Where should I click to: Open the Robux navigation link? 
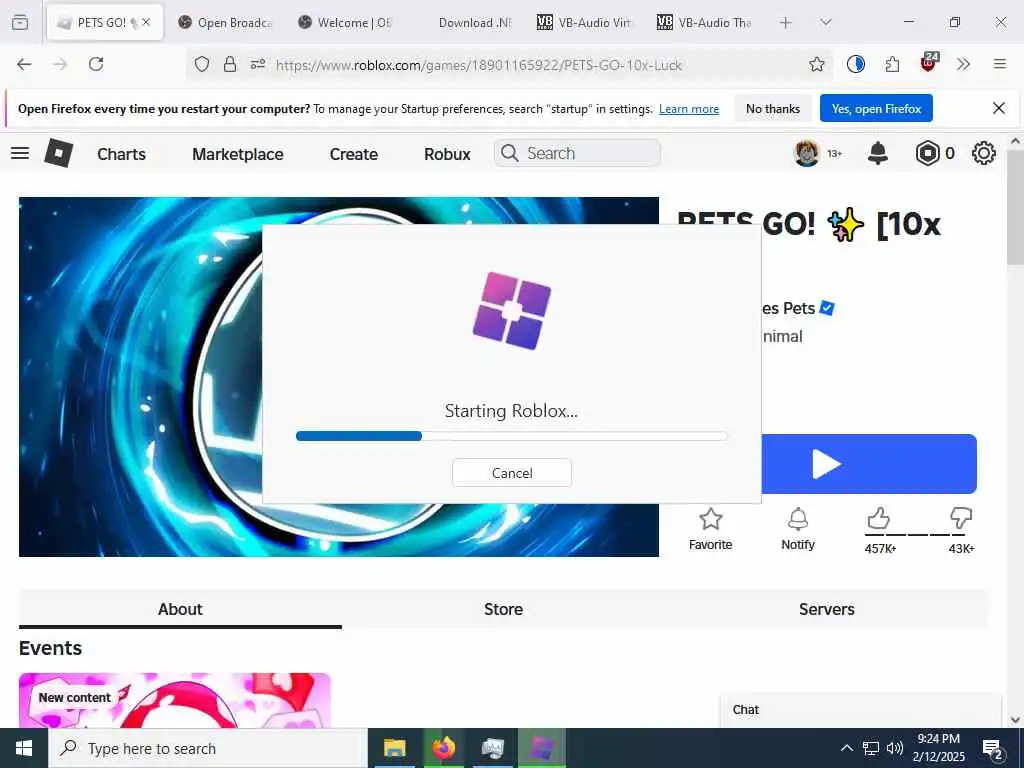tap(447, 154)
